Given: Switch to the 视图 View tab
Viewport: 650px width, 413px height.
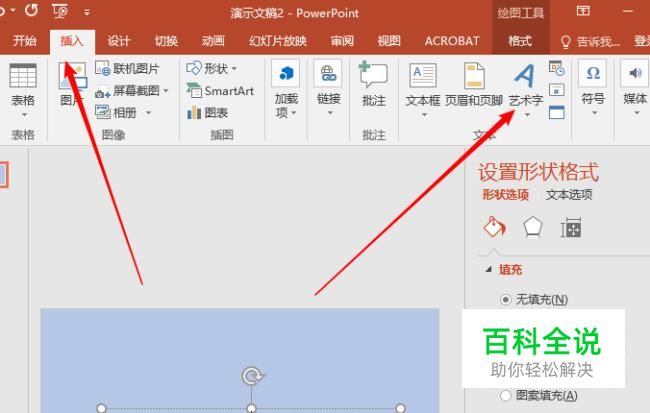Looking at the screenshot, I should click(389, 41).
